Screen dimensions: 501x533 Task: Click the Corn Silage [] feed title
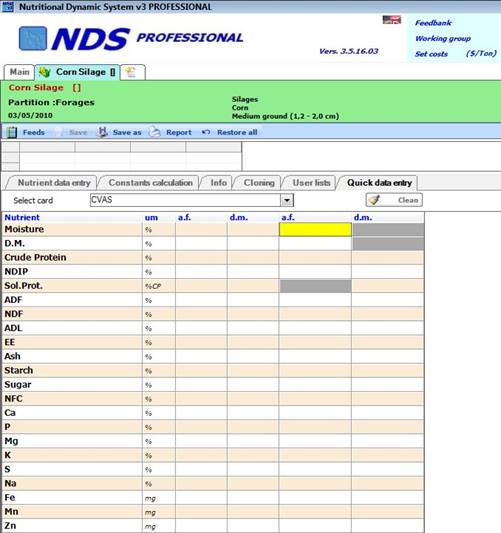click(x=45, y=88)
